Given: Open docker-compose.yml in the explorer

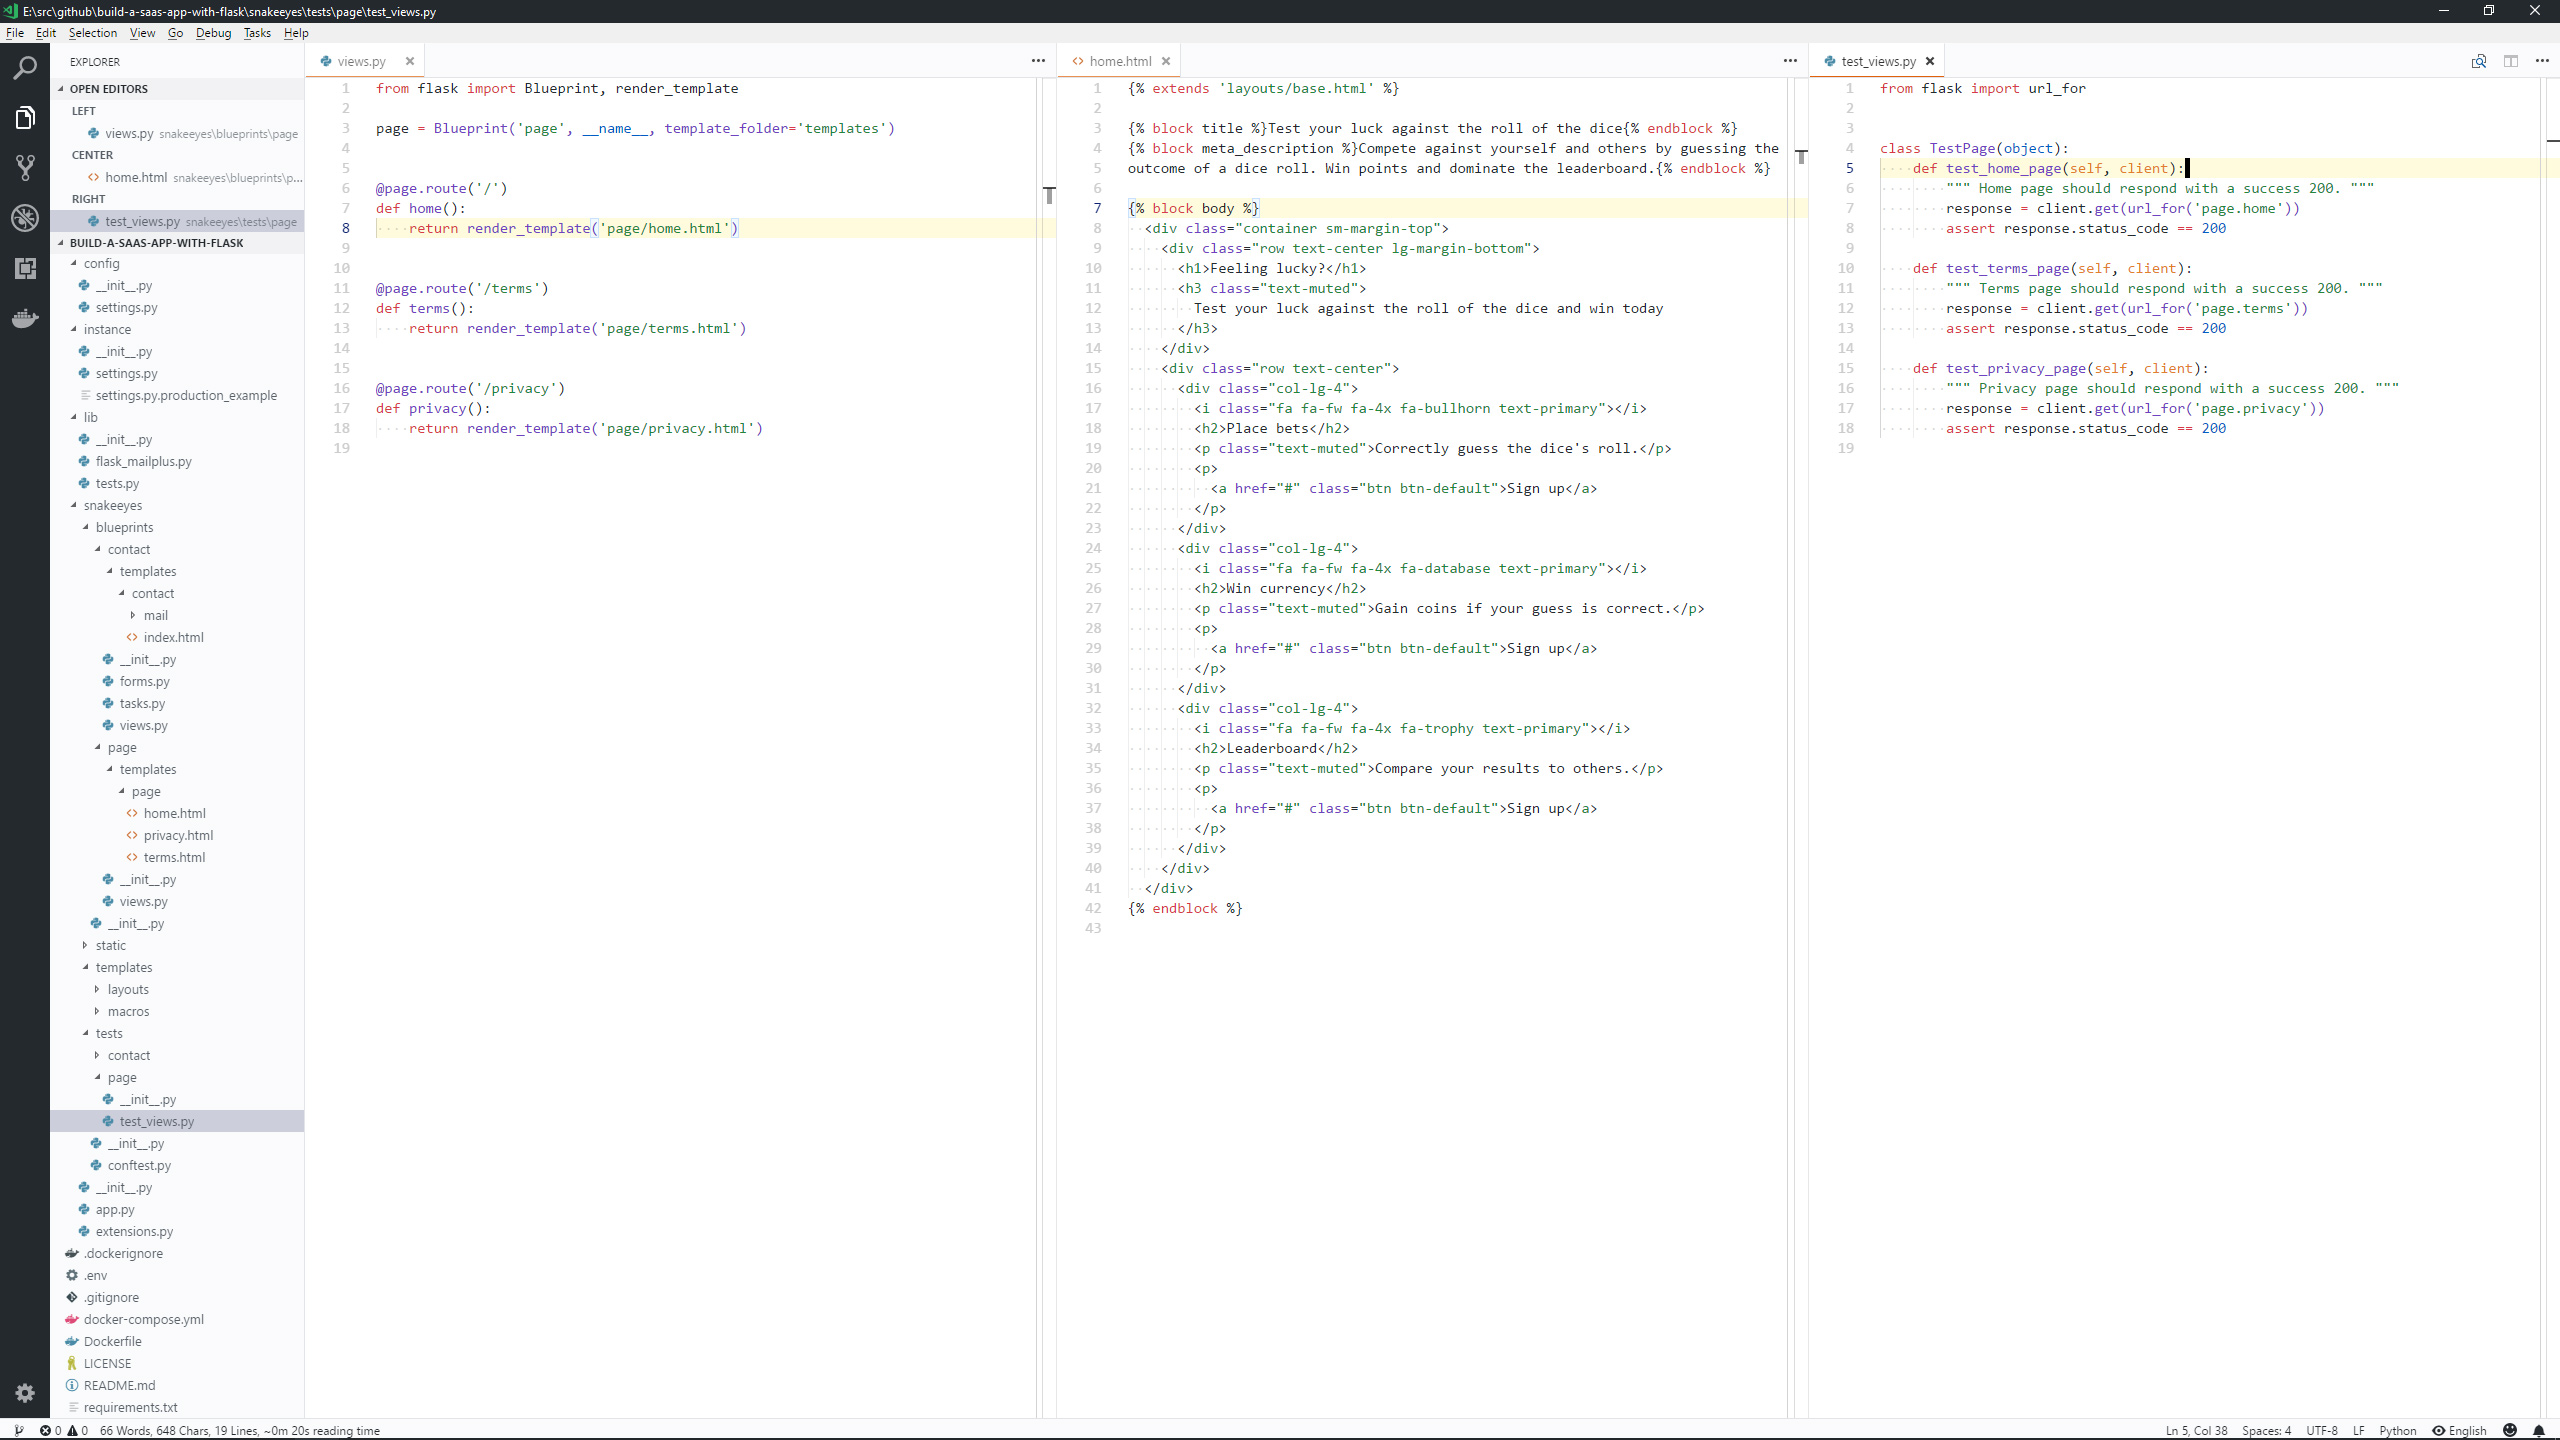Looking at the screenshot, I should [x=143, y=1319].
